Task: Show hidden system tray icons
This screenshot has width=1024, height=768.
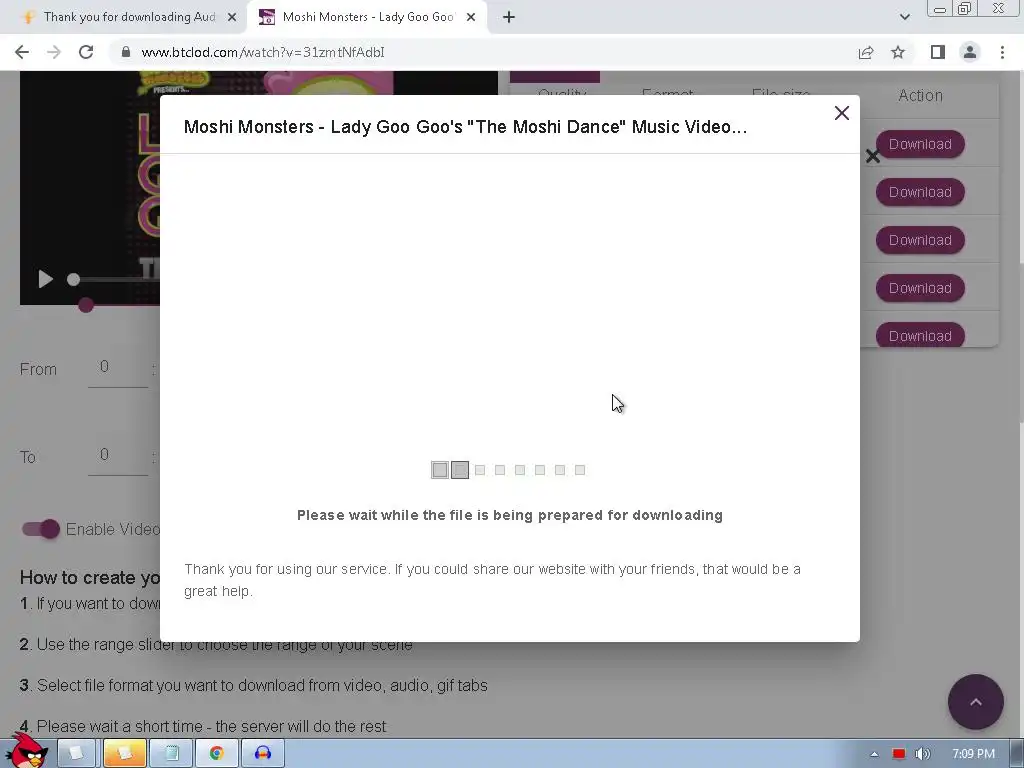Action: point(874,754)
